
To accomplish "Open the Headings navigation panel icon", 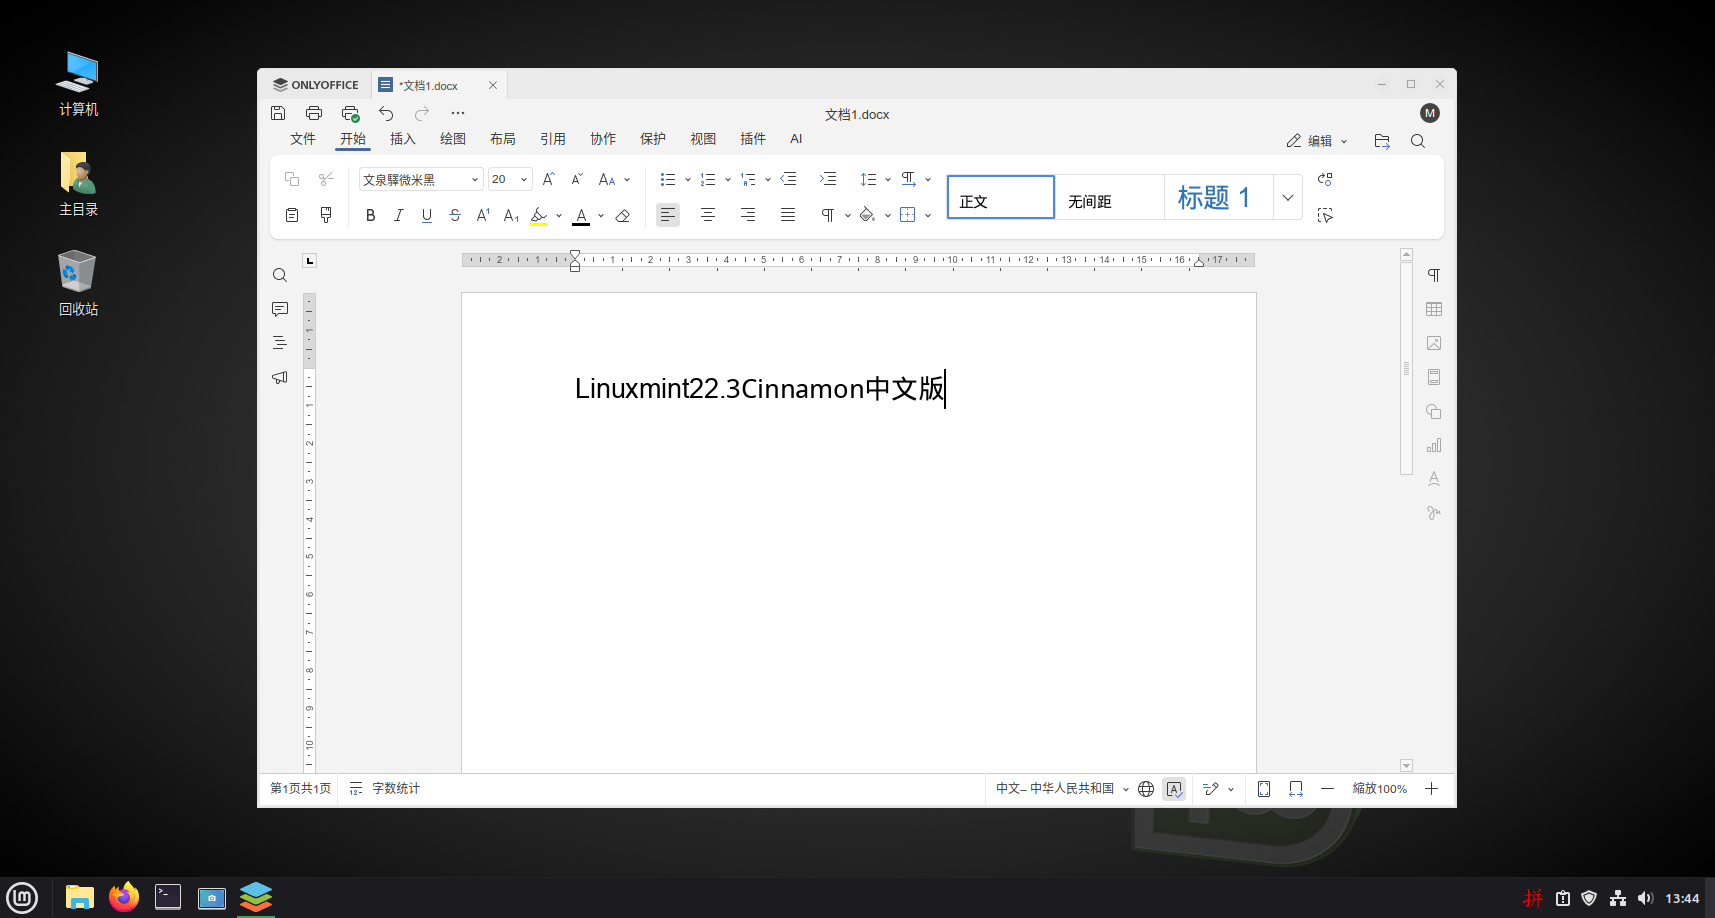I will pyautogui.click(x=280, y=343).
